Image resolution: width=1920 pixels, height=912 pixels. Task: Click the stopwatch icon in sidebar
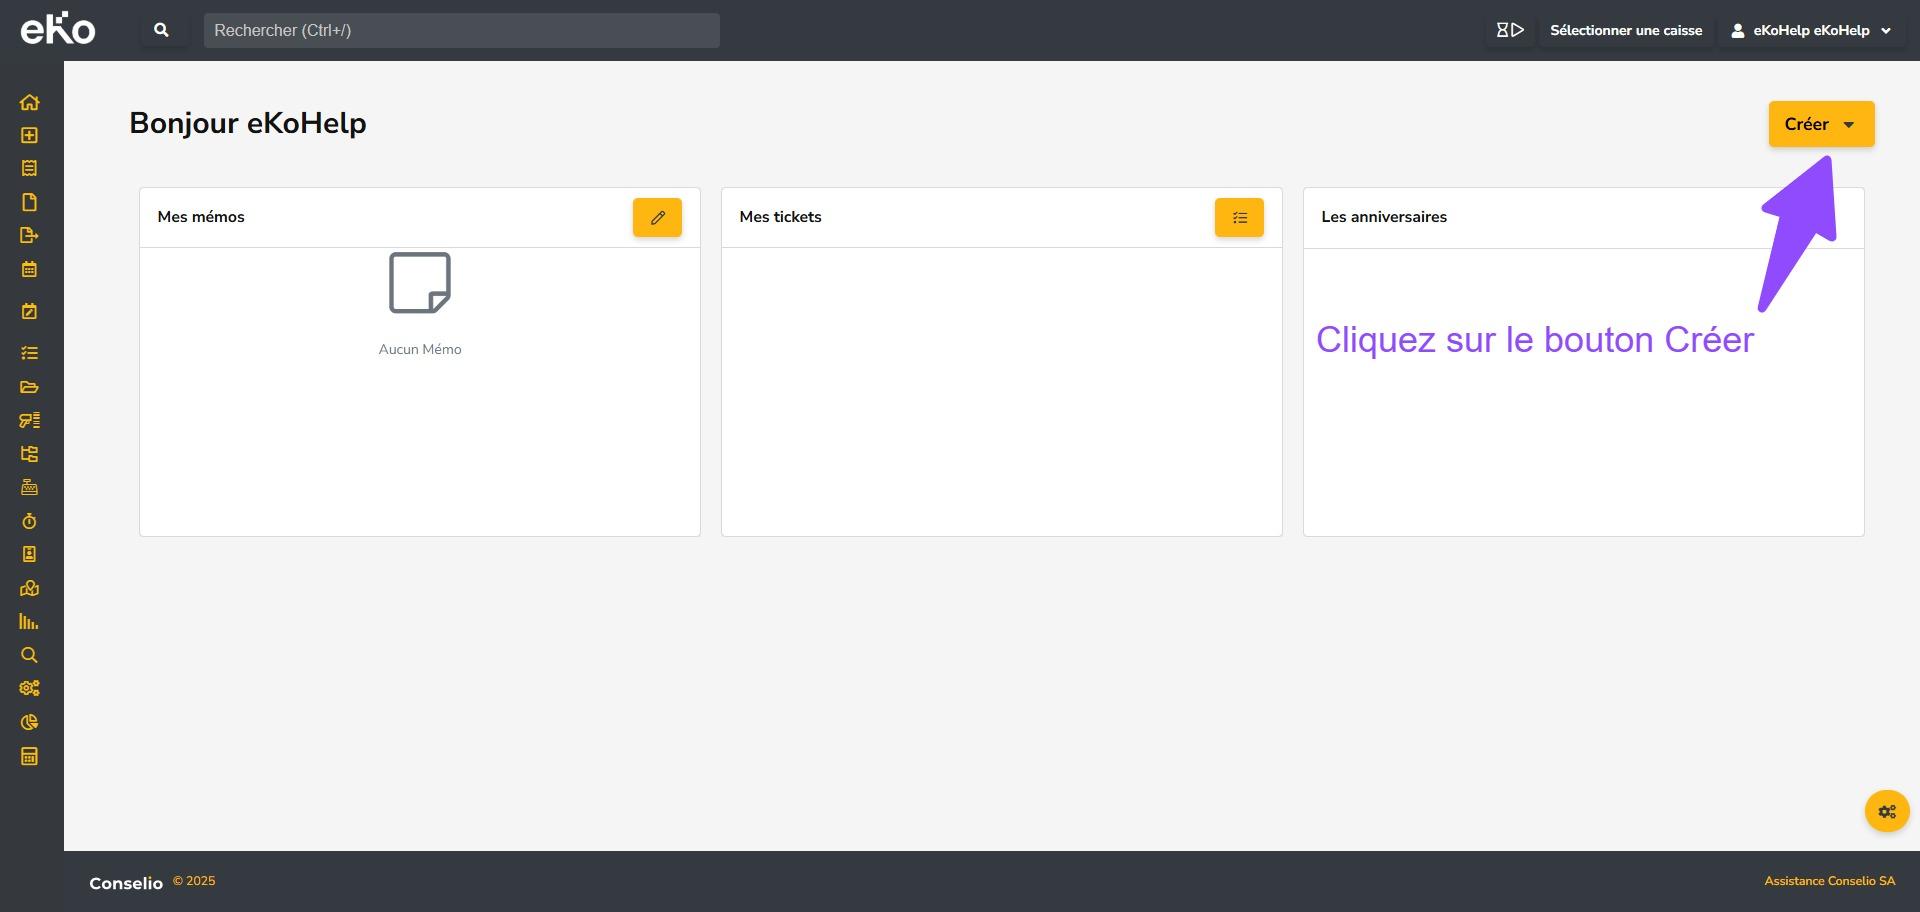coord(29,521)
